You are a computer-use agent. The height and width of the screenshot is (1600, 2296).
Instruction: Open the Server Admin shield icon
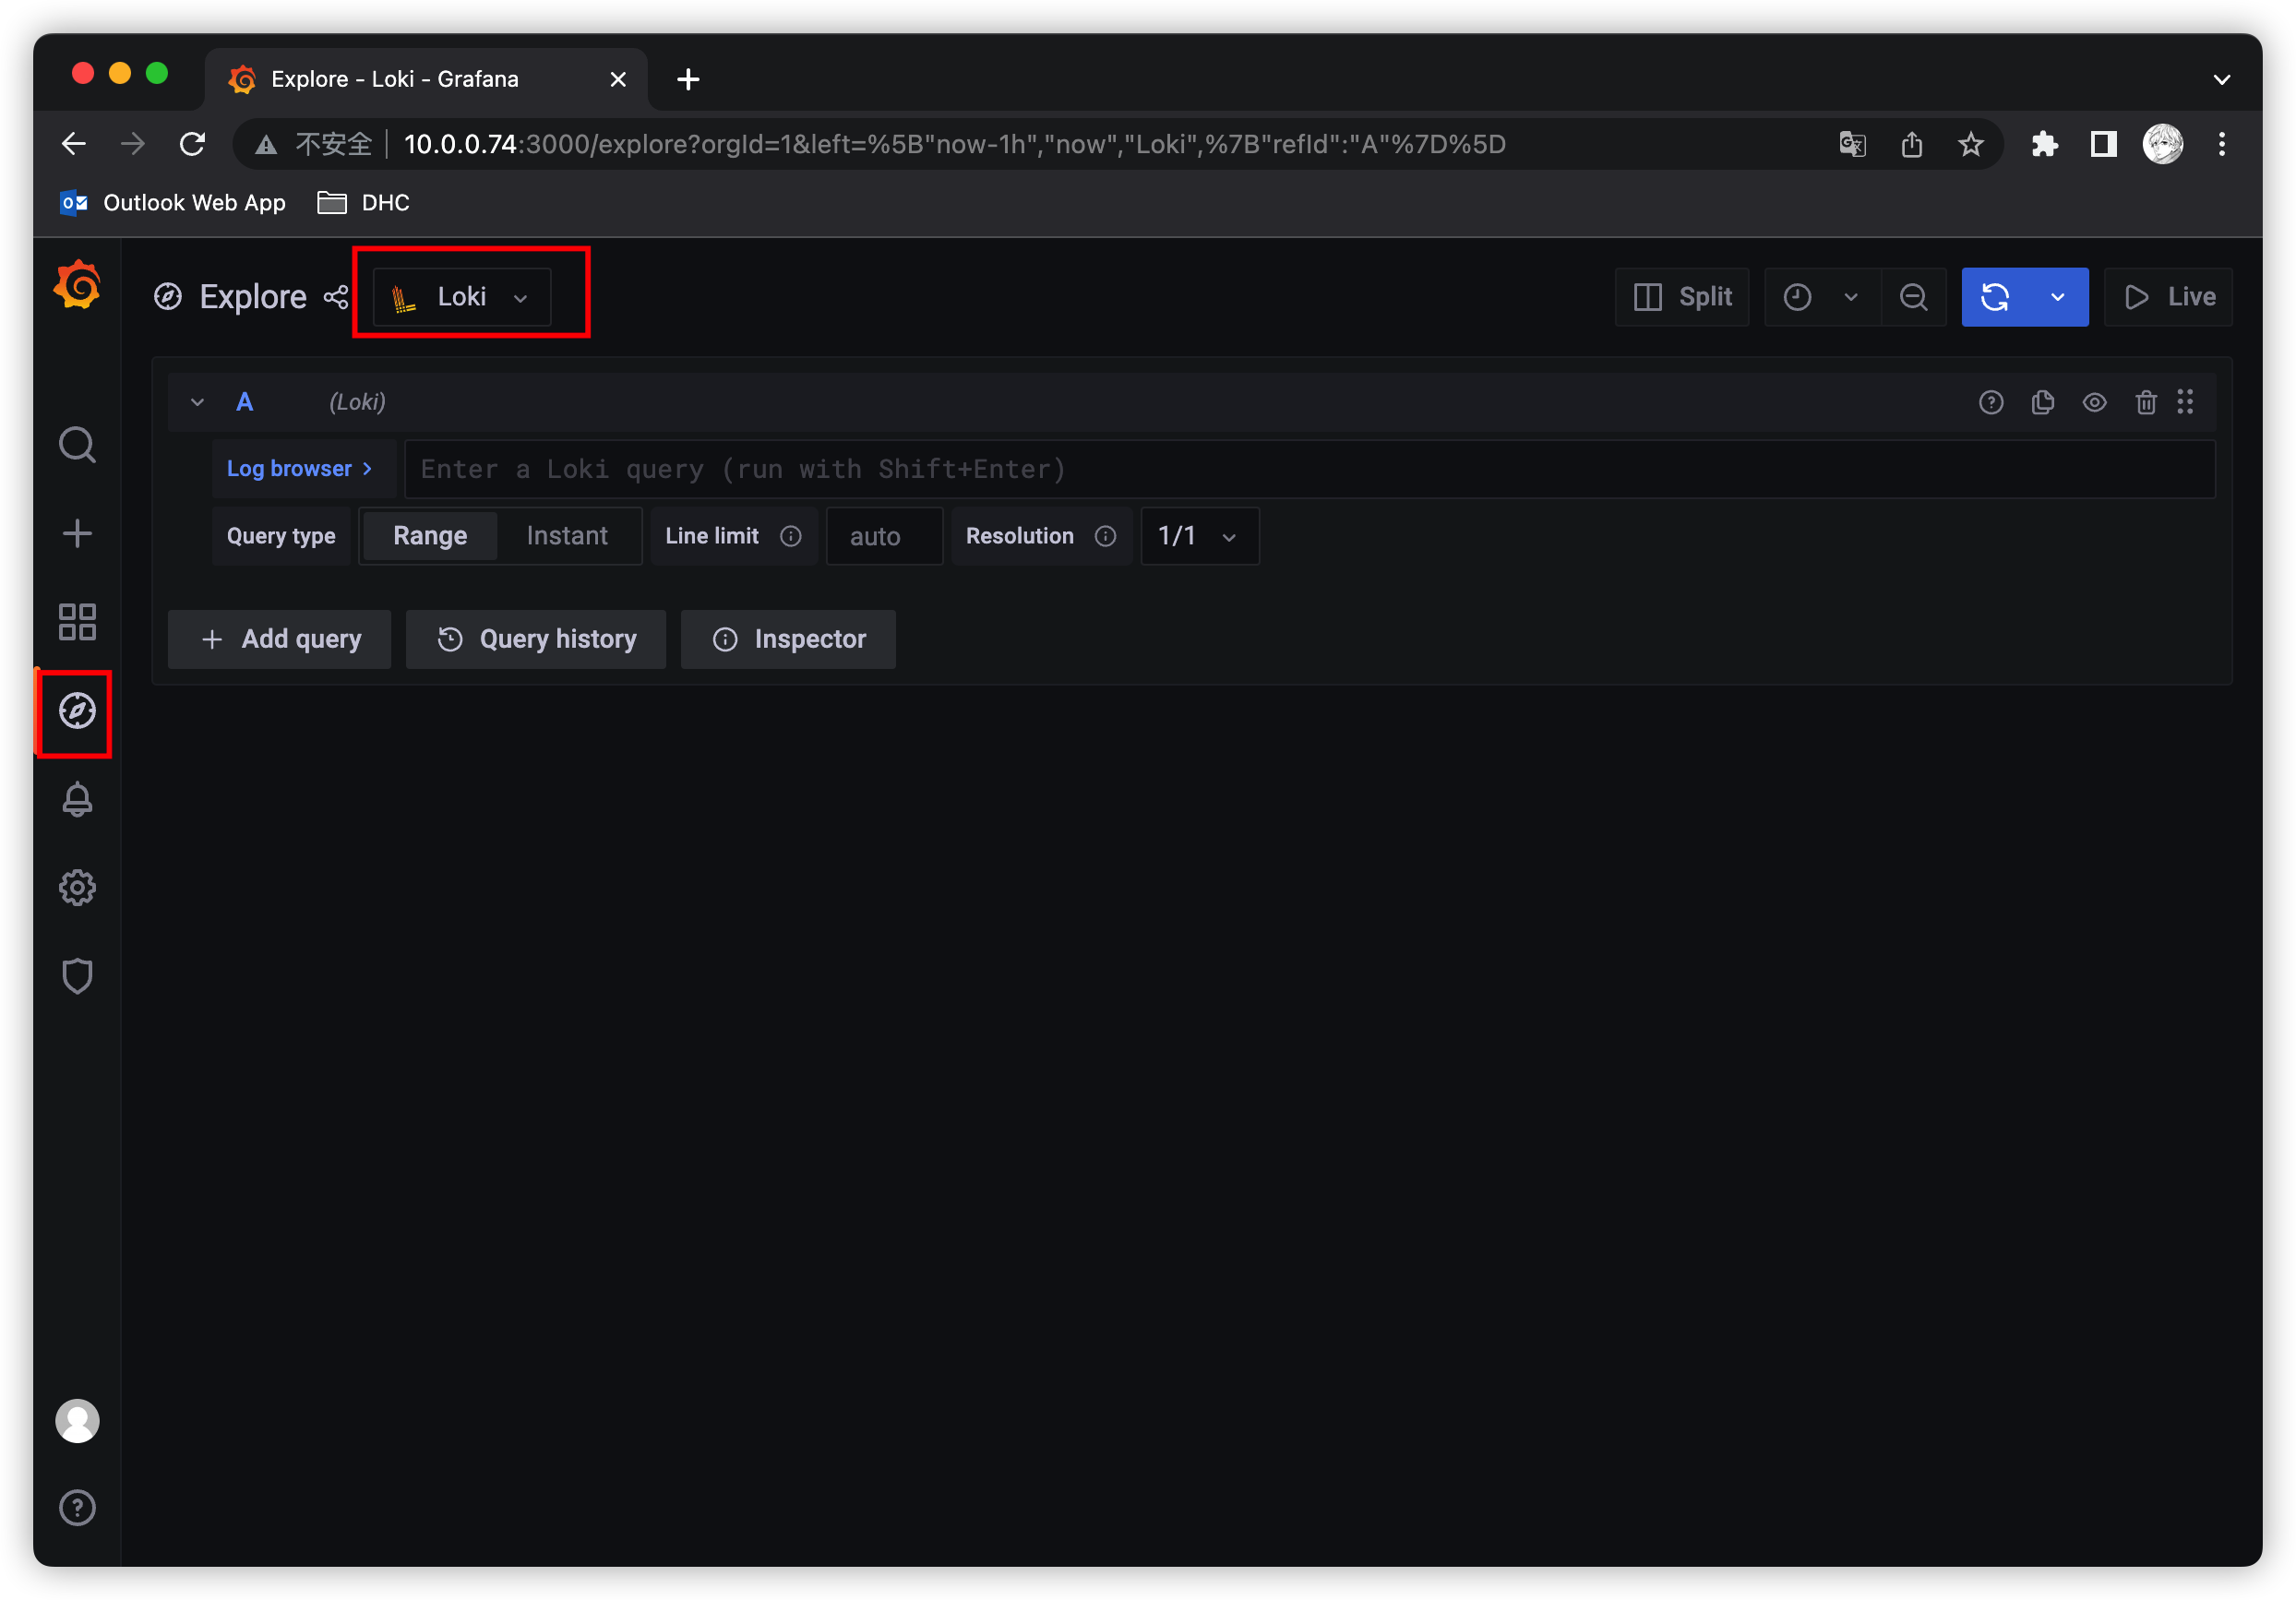[77, 976]
